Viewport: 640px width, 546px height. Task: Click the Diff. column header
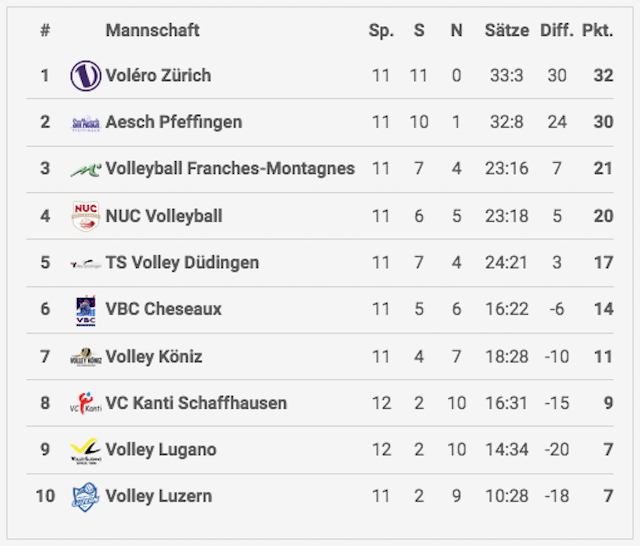click(557, 30)
